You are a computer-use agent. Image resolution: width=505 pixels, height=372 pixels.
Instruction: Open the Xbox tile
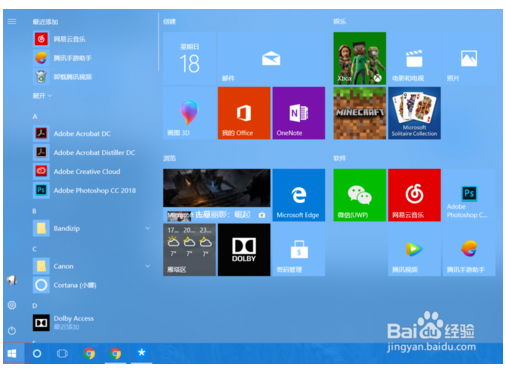coord(360,58)
